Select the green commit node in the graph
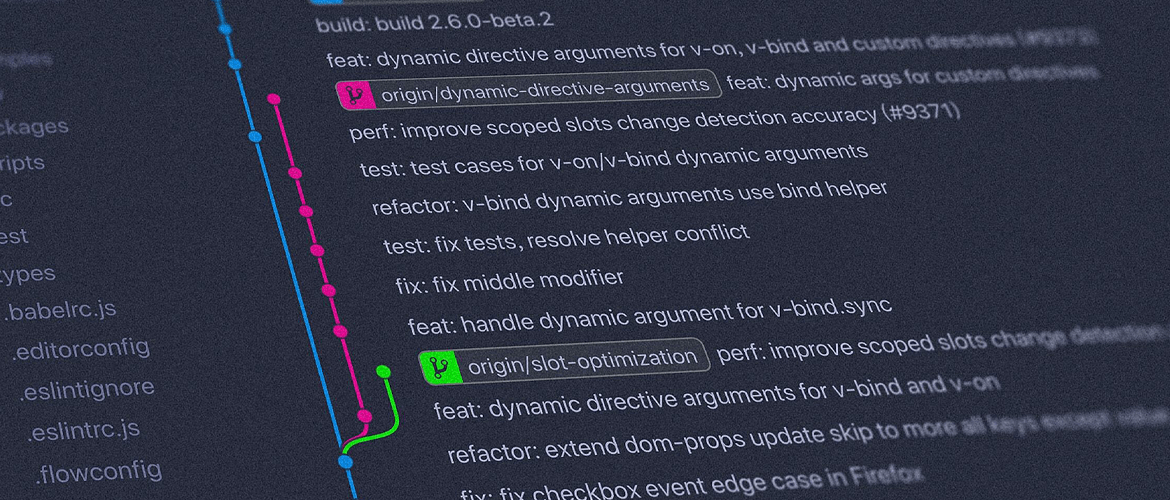The image size is (1170, 500). click(383, 372)
